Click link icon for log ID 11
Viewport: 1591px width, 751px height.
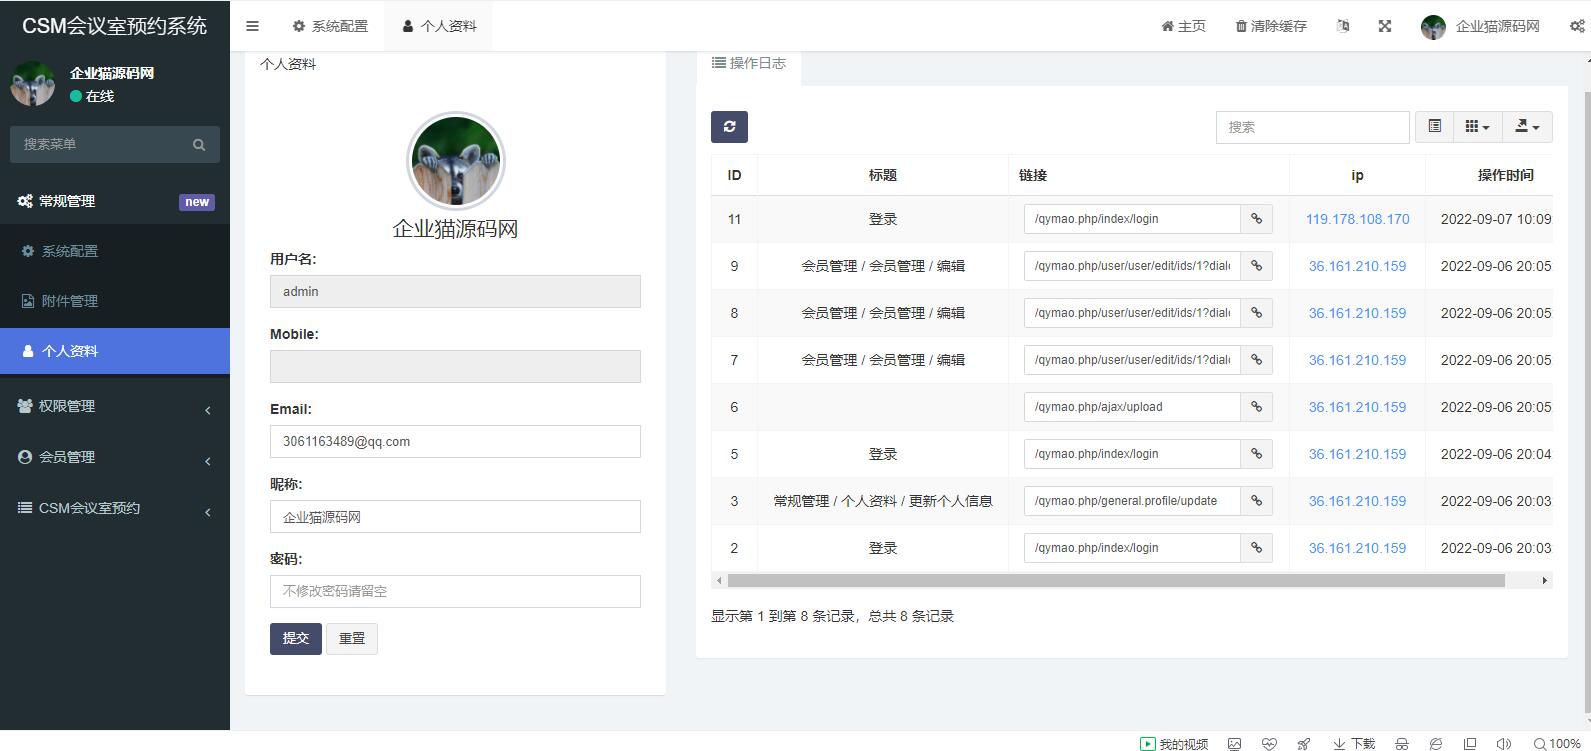tap(1256, 219)
